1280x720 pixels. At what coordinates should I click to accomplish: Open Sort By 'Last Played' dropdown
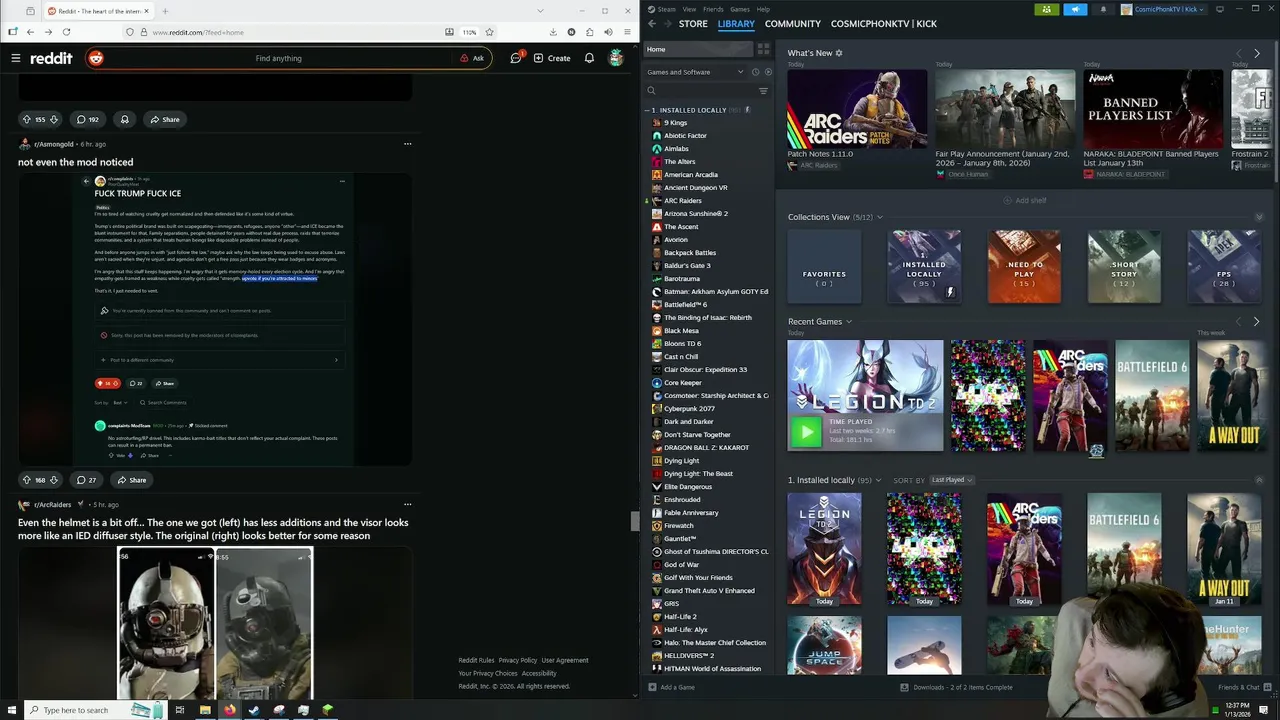coord(951,480)
